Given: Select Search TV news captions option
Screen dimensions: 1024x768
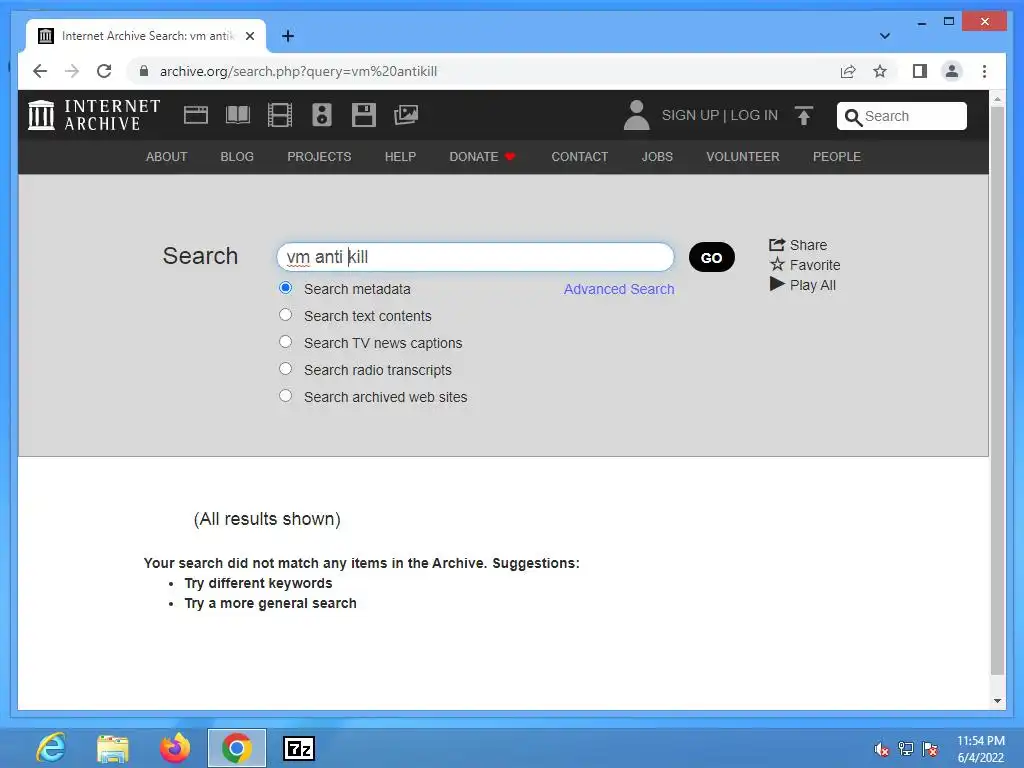Looking at the screenshot, I should [285, 342].
